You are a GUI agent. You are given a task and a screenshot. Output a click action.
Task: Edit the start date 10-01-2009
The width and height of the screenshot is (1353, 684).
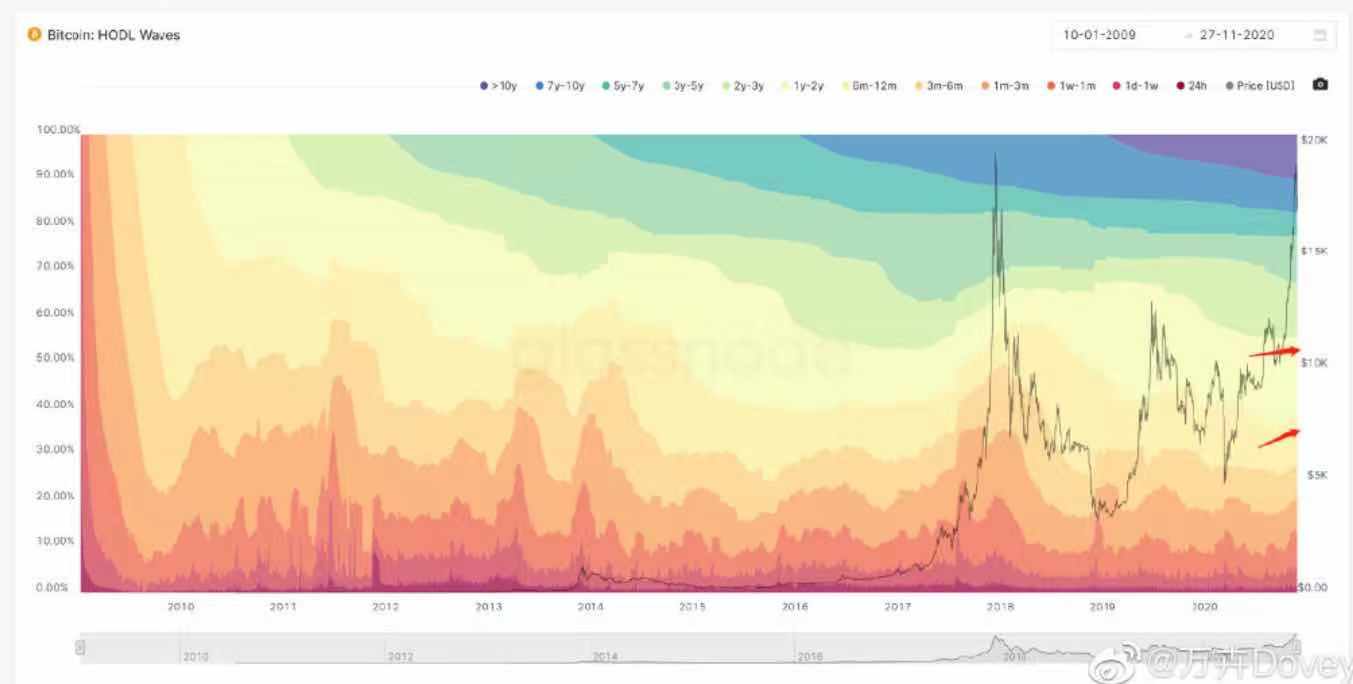1098,35
